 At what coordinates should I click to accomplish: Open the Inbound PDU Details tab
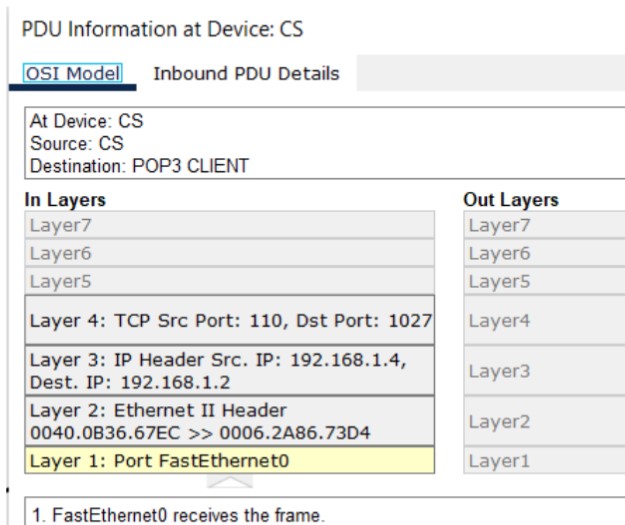pyautogui.click(x=246, y=73)
